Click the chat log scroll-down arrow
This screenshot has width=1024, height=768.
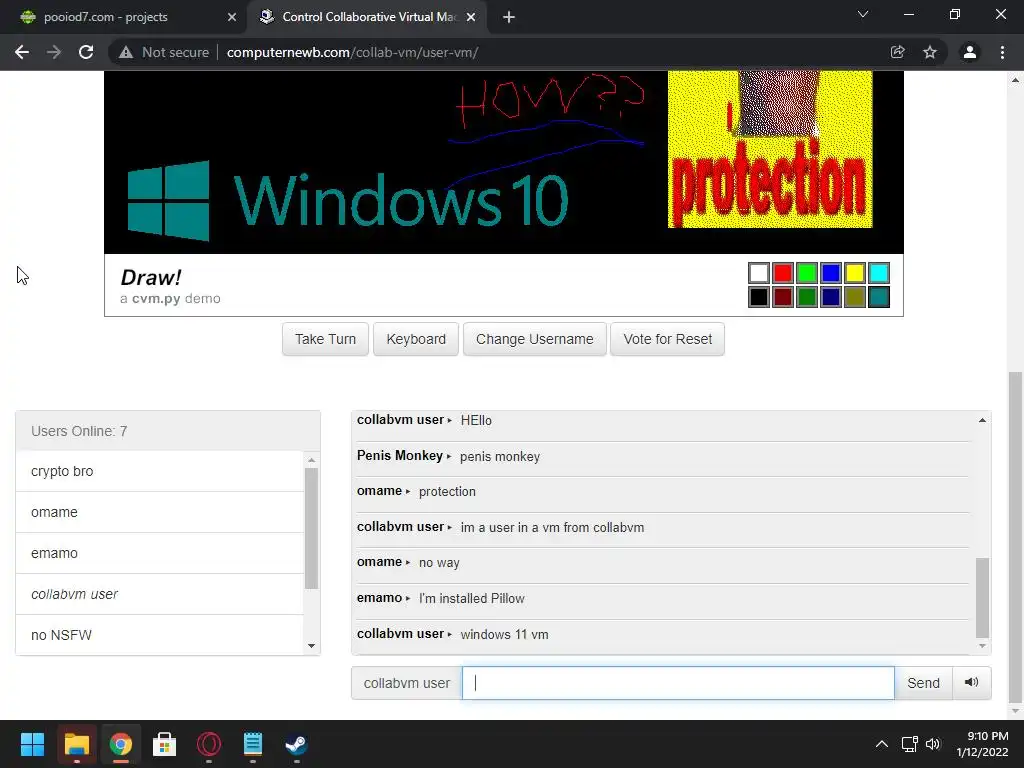point(982,646)
